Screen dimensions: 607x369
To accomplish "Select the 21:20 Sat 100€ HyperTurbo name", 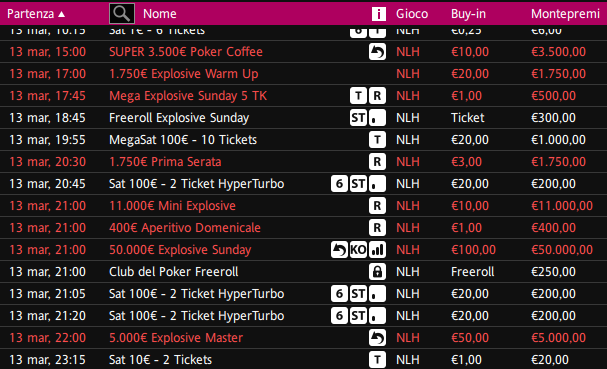I will [x=196, y=316].
